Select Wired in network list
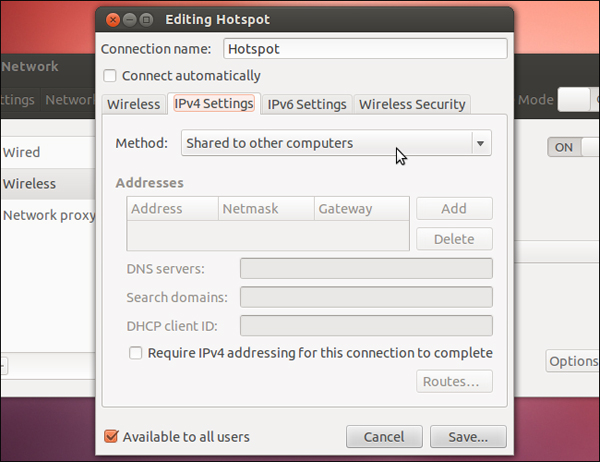600x462 pixels. [x=22, y=153]
